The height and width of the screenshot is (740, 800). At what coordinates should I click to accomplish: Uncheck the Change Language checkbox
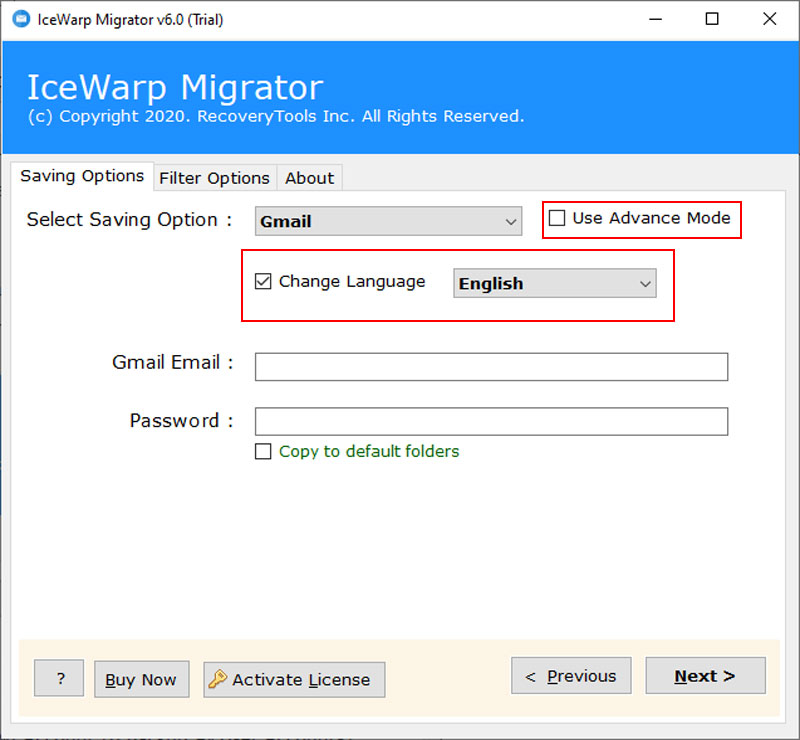point(263,281)
